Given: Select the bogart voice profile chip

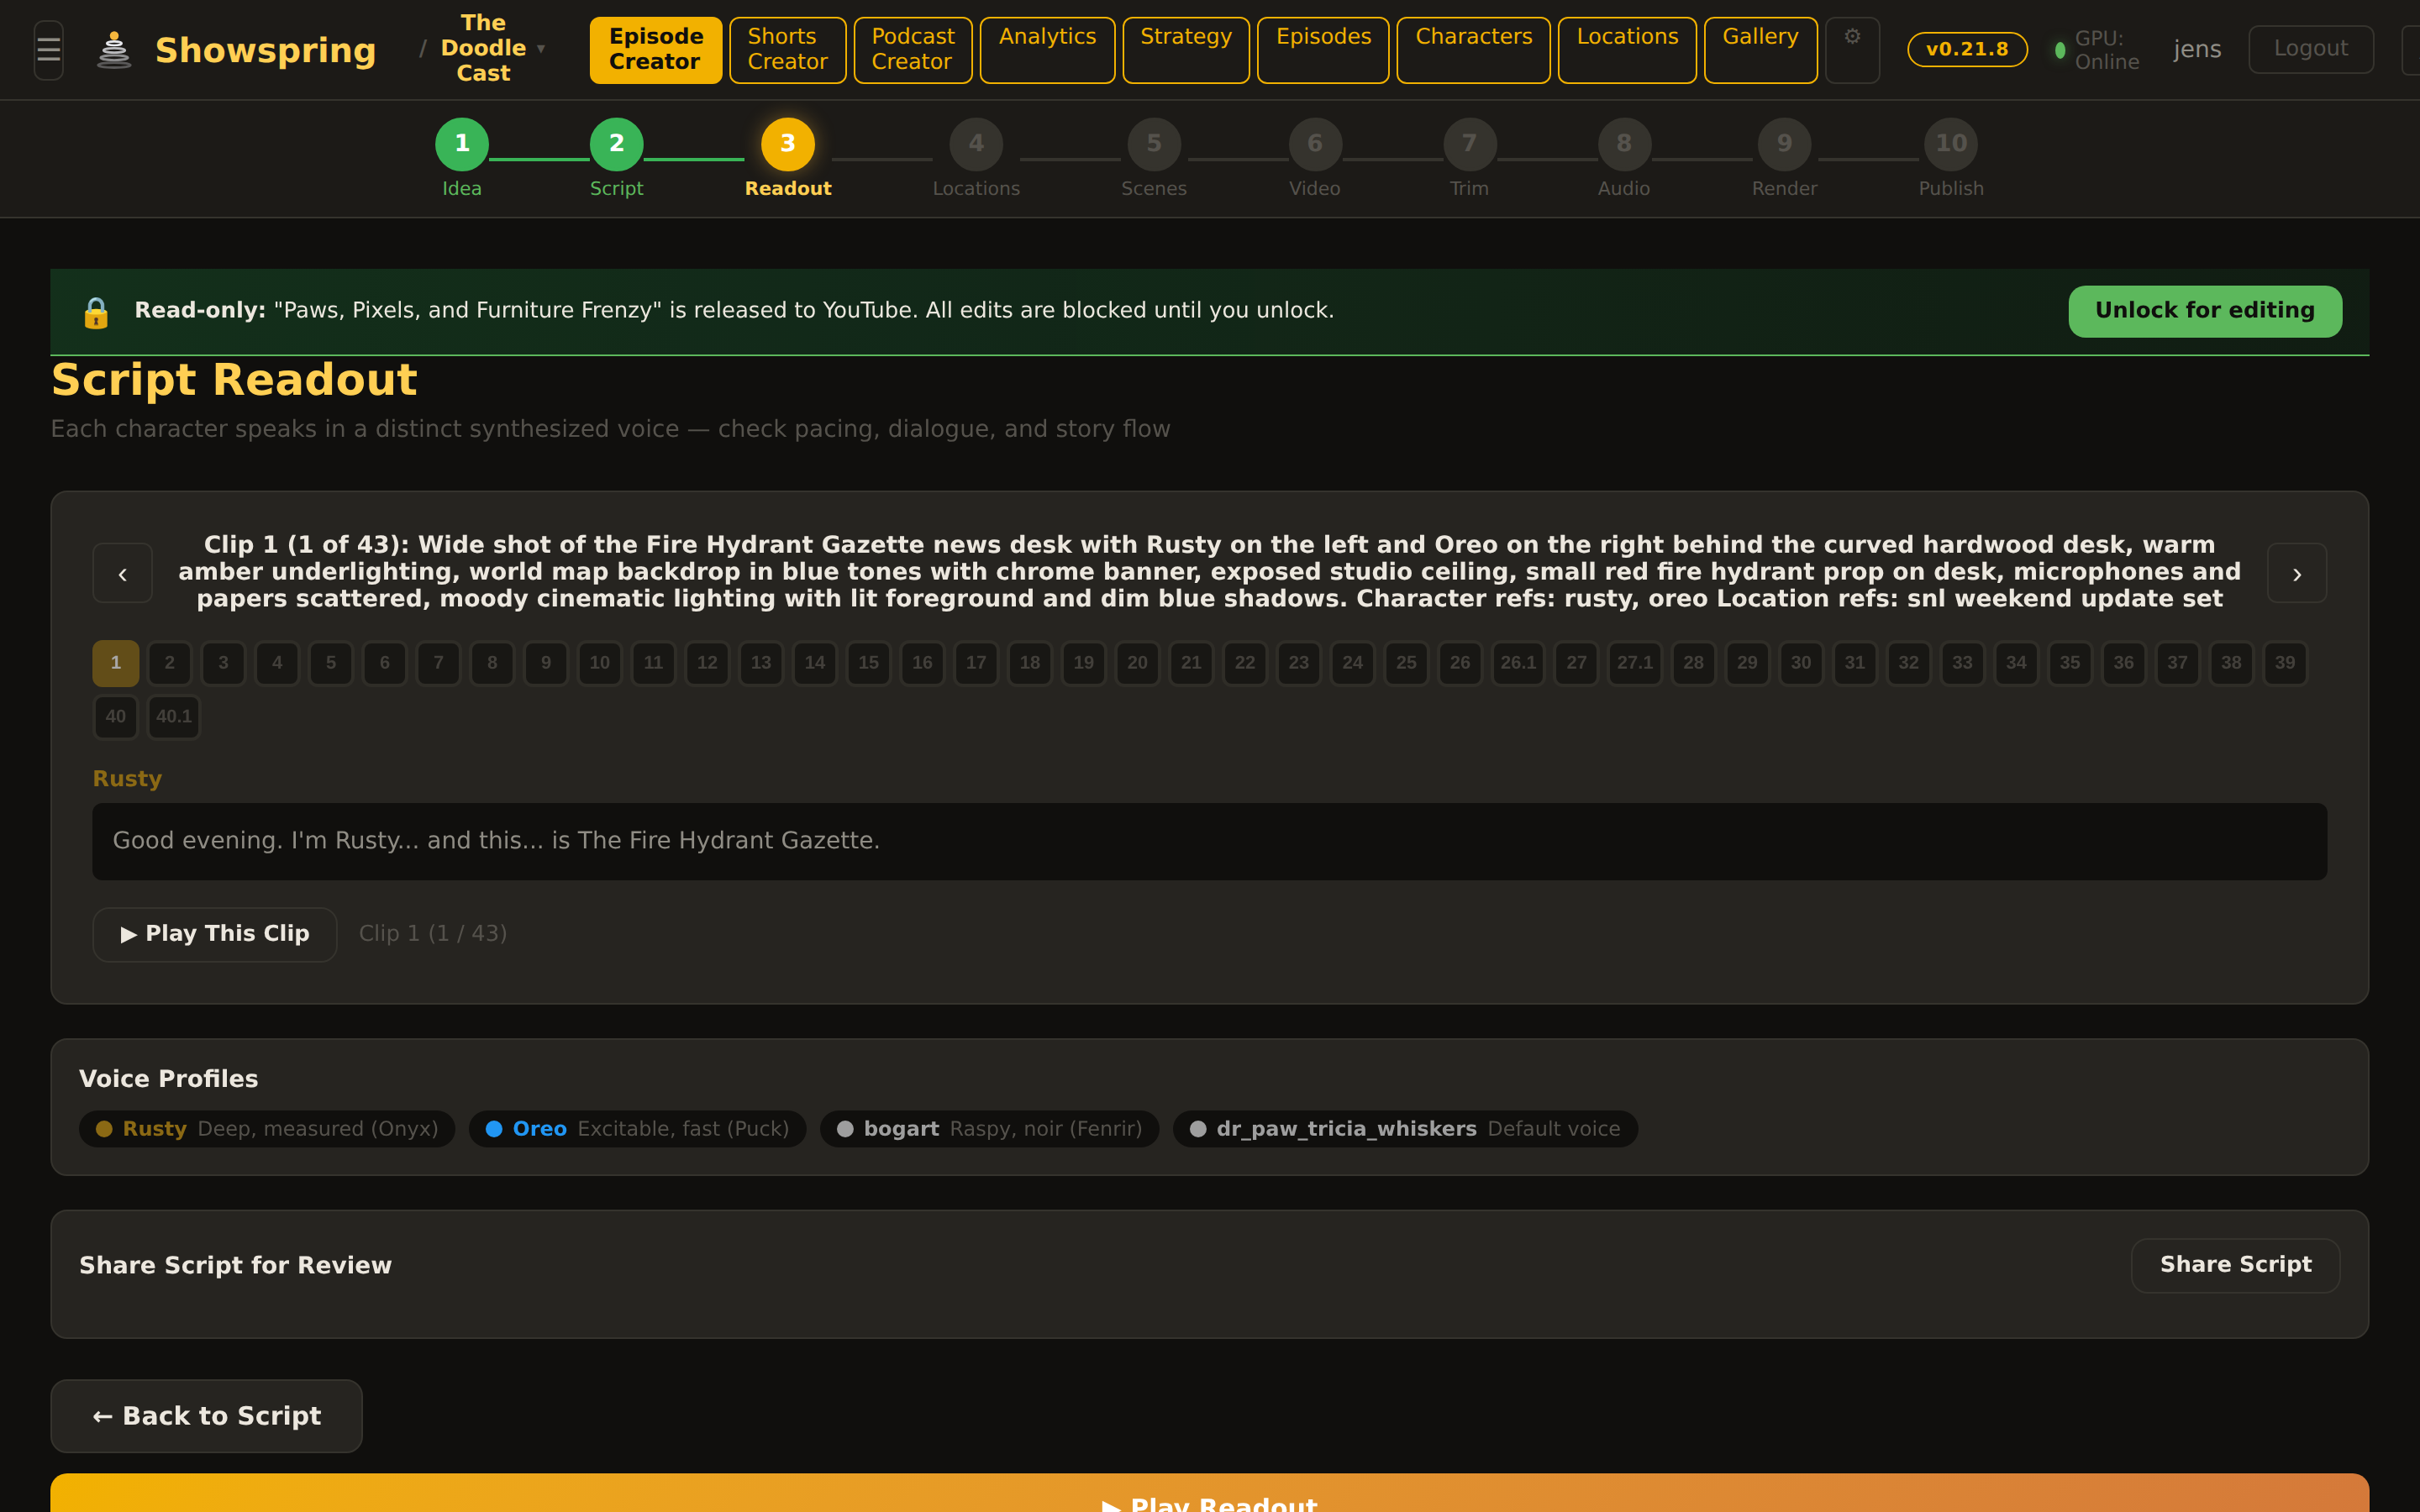Looking at the screenshot, I should (988, 1129).
